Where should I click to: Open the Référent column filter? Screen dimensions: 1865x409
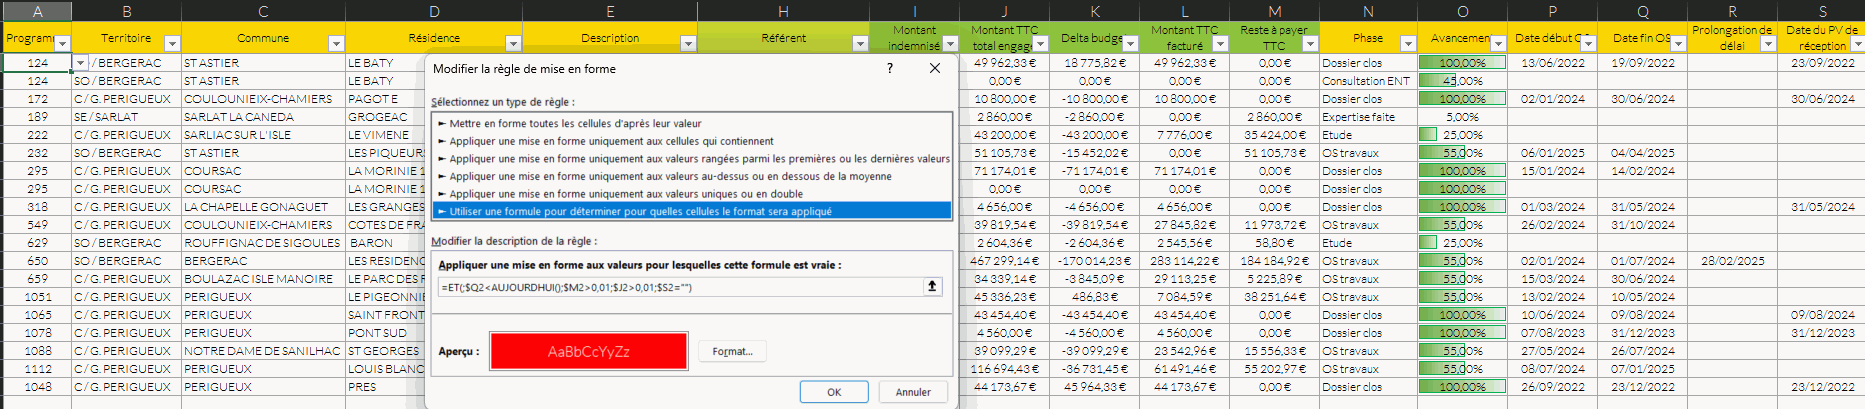click(x=860, y=44)
